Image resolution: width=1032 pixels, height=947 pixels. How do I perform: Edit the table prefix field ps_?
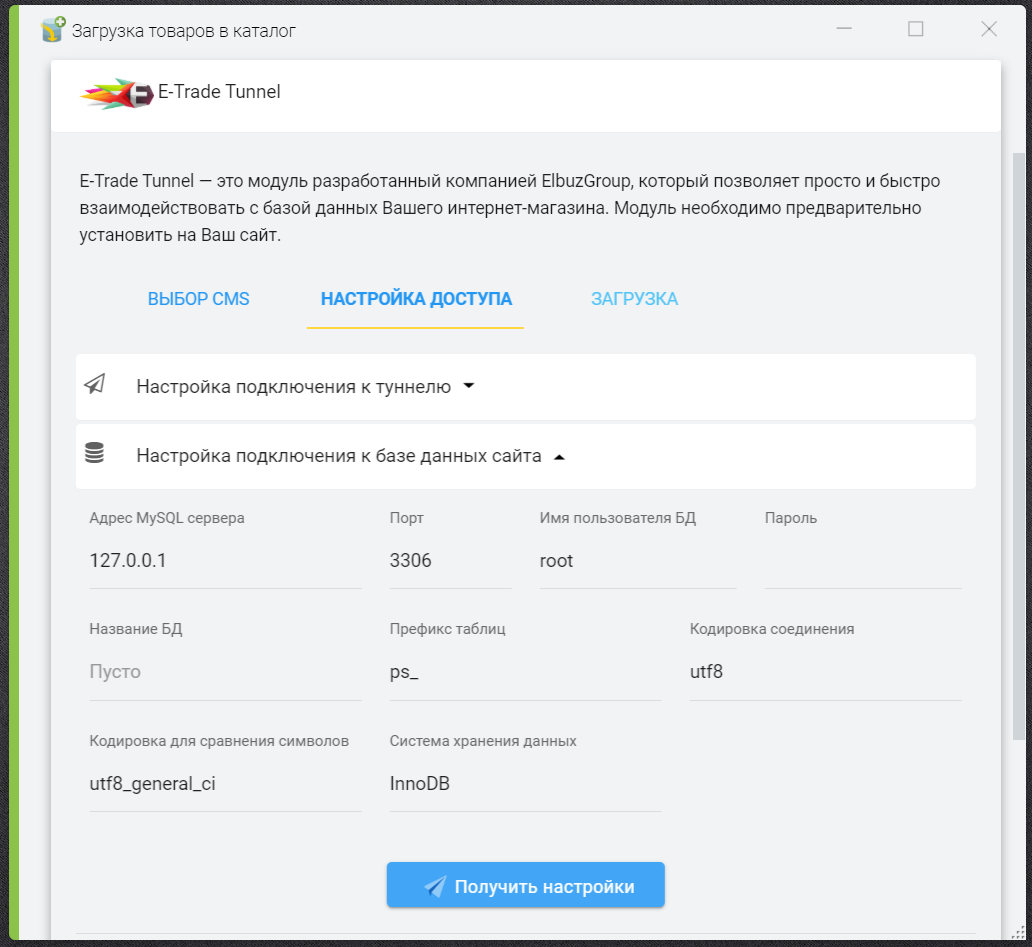coord(525,672)
